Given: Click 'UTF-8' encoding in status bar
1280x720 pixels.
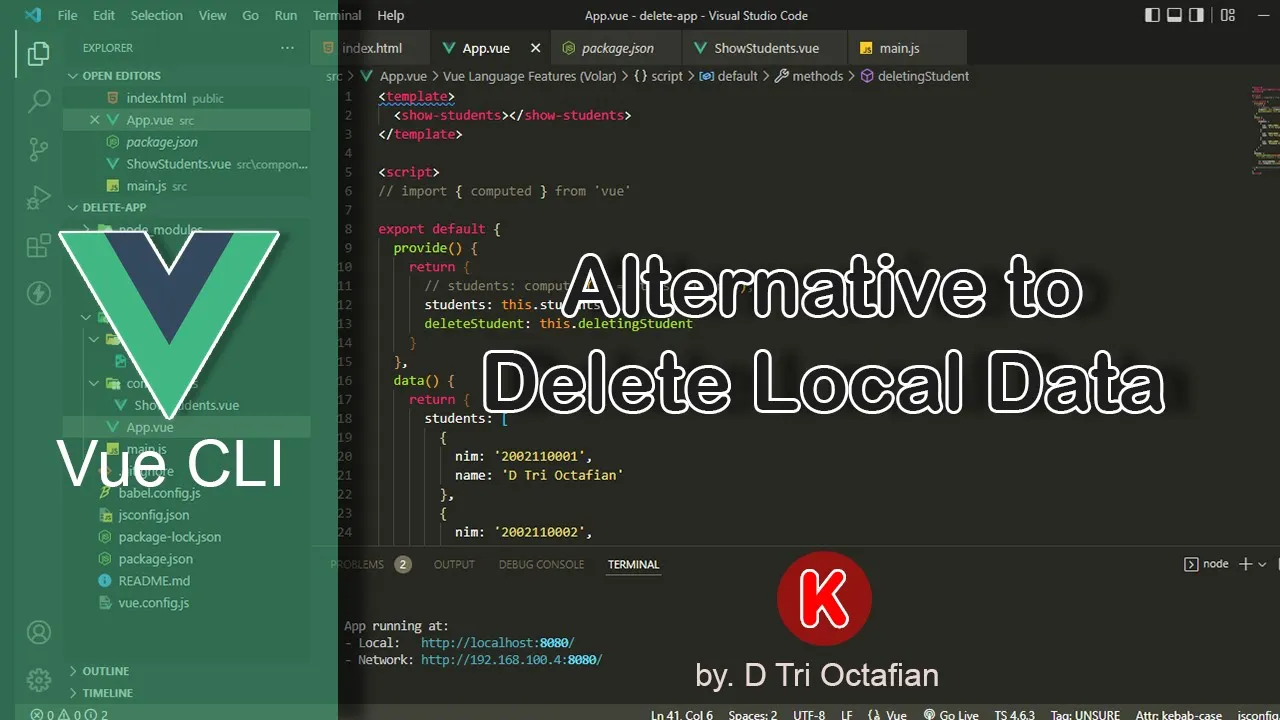Looking at the screenshot, I should (x=809, y=714).
